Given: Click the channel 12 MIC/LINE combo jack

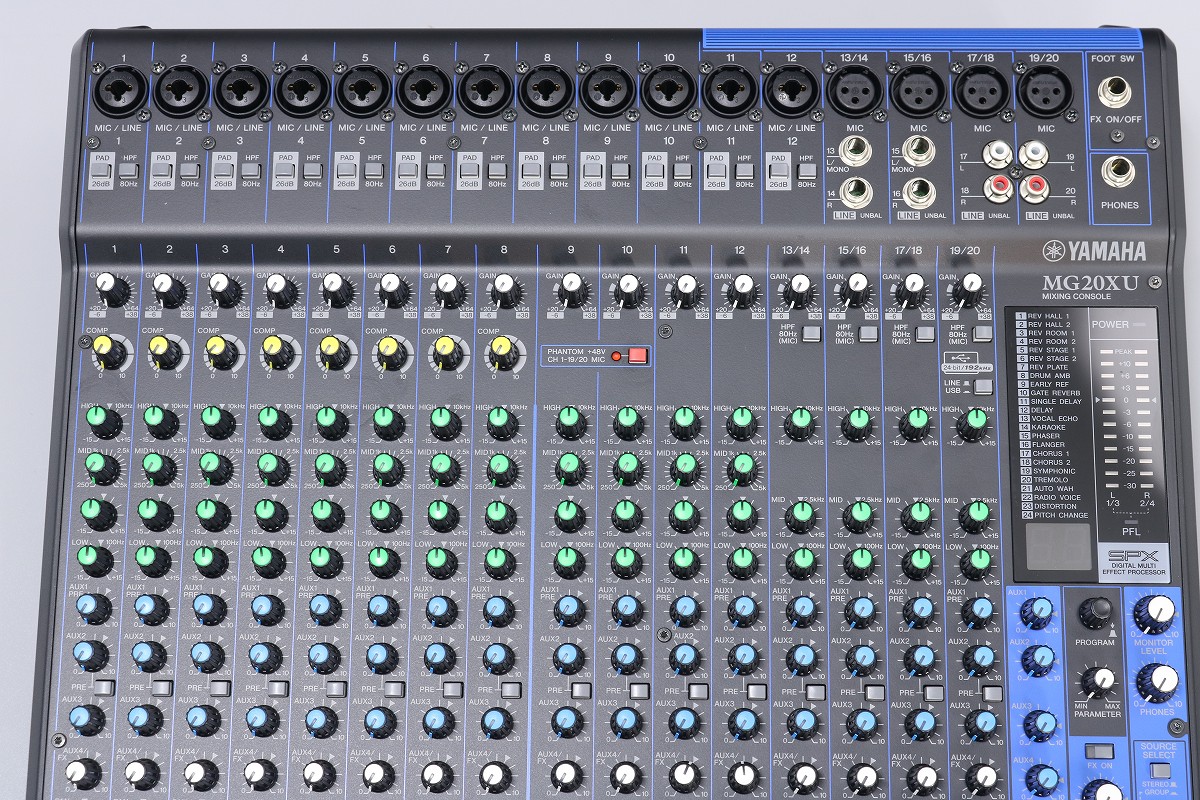Looking at the screenshot, I should pos(790,91).
